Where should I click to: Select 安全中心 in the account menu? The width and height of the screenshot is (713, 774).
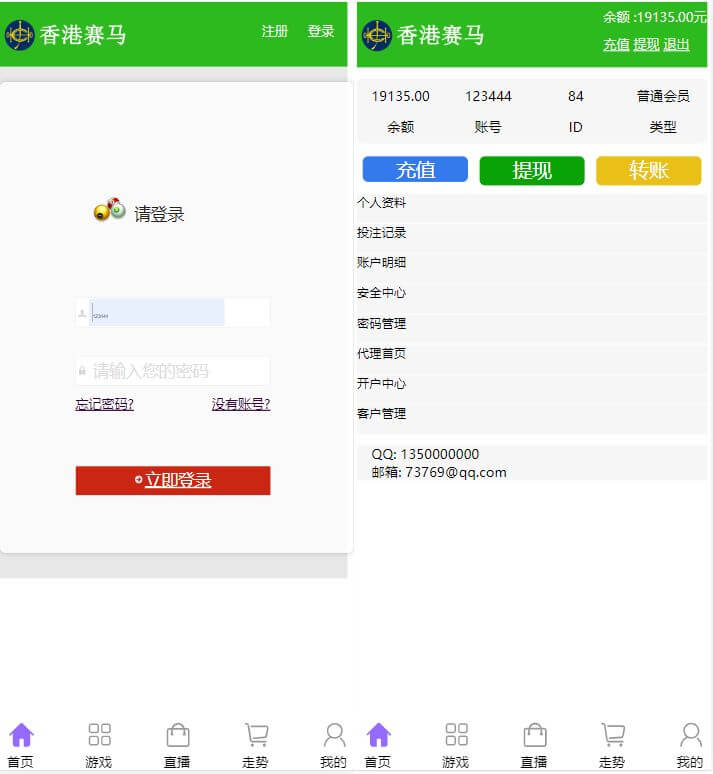pyautogui.click(x=382, y=293)
